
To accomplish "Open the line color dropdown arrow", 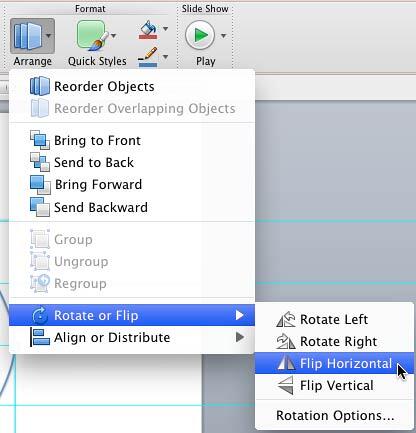I will (x=165, y=57).
